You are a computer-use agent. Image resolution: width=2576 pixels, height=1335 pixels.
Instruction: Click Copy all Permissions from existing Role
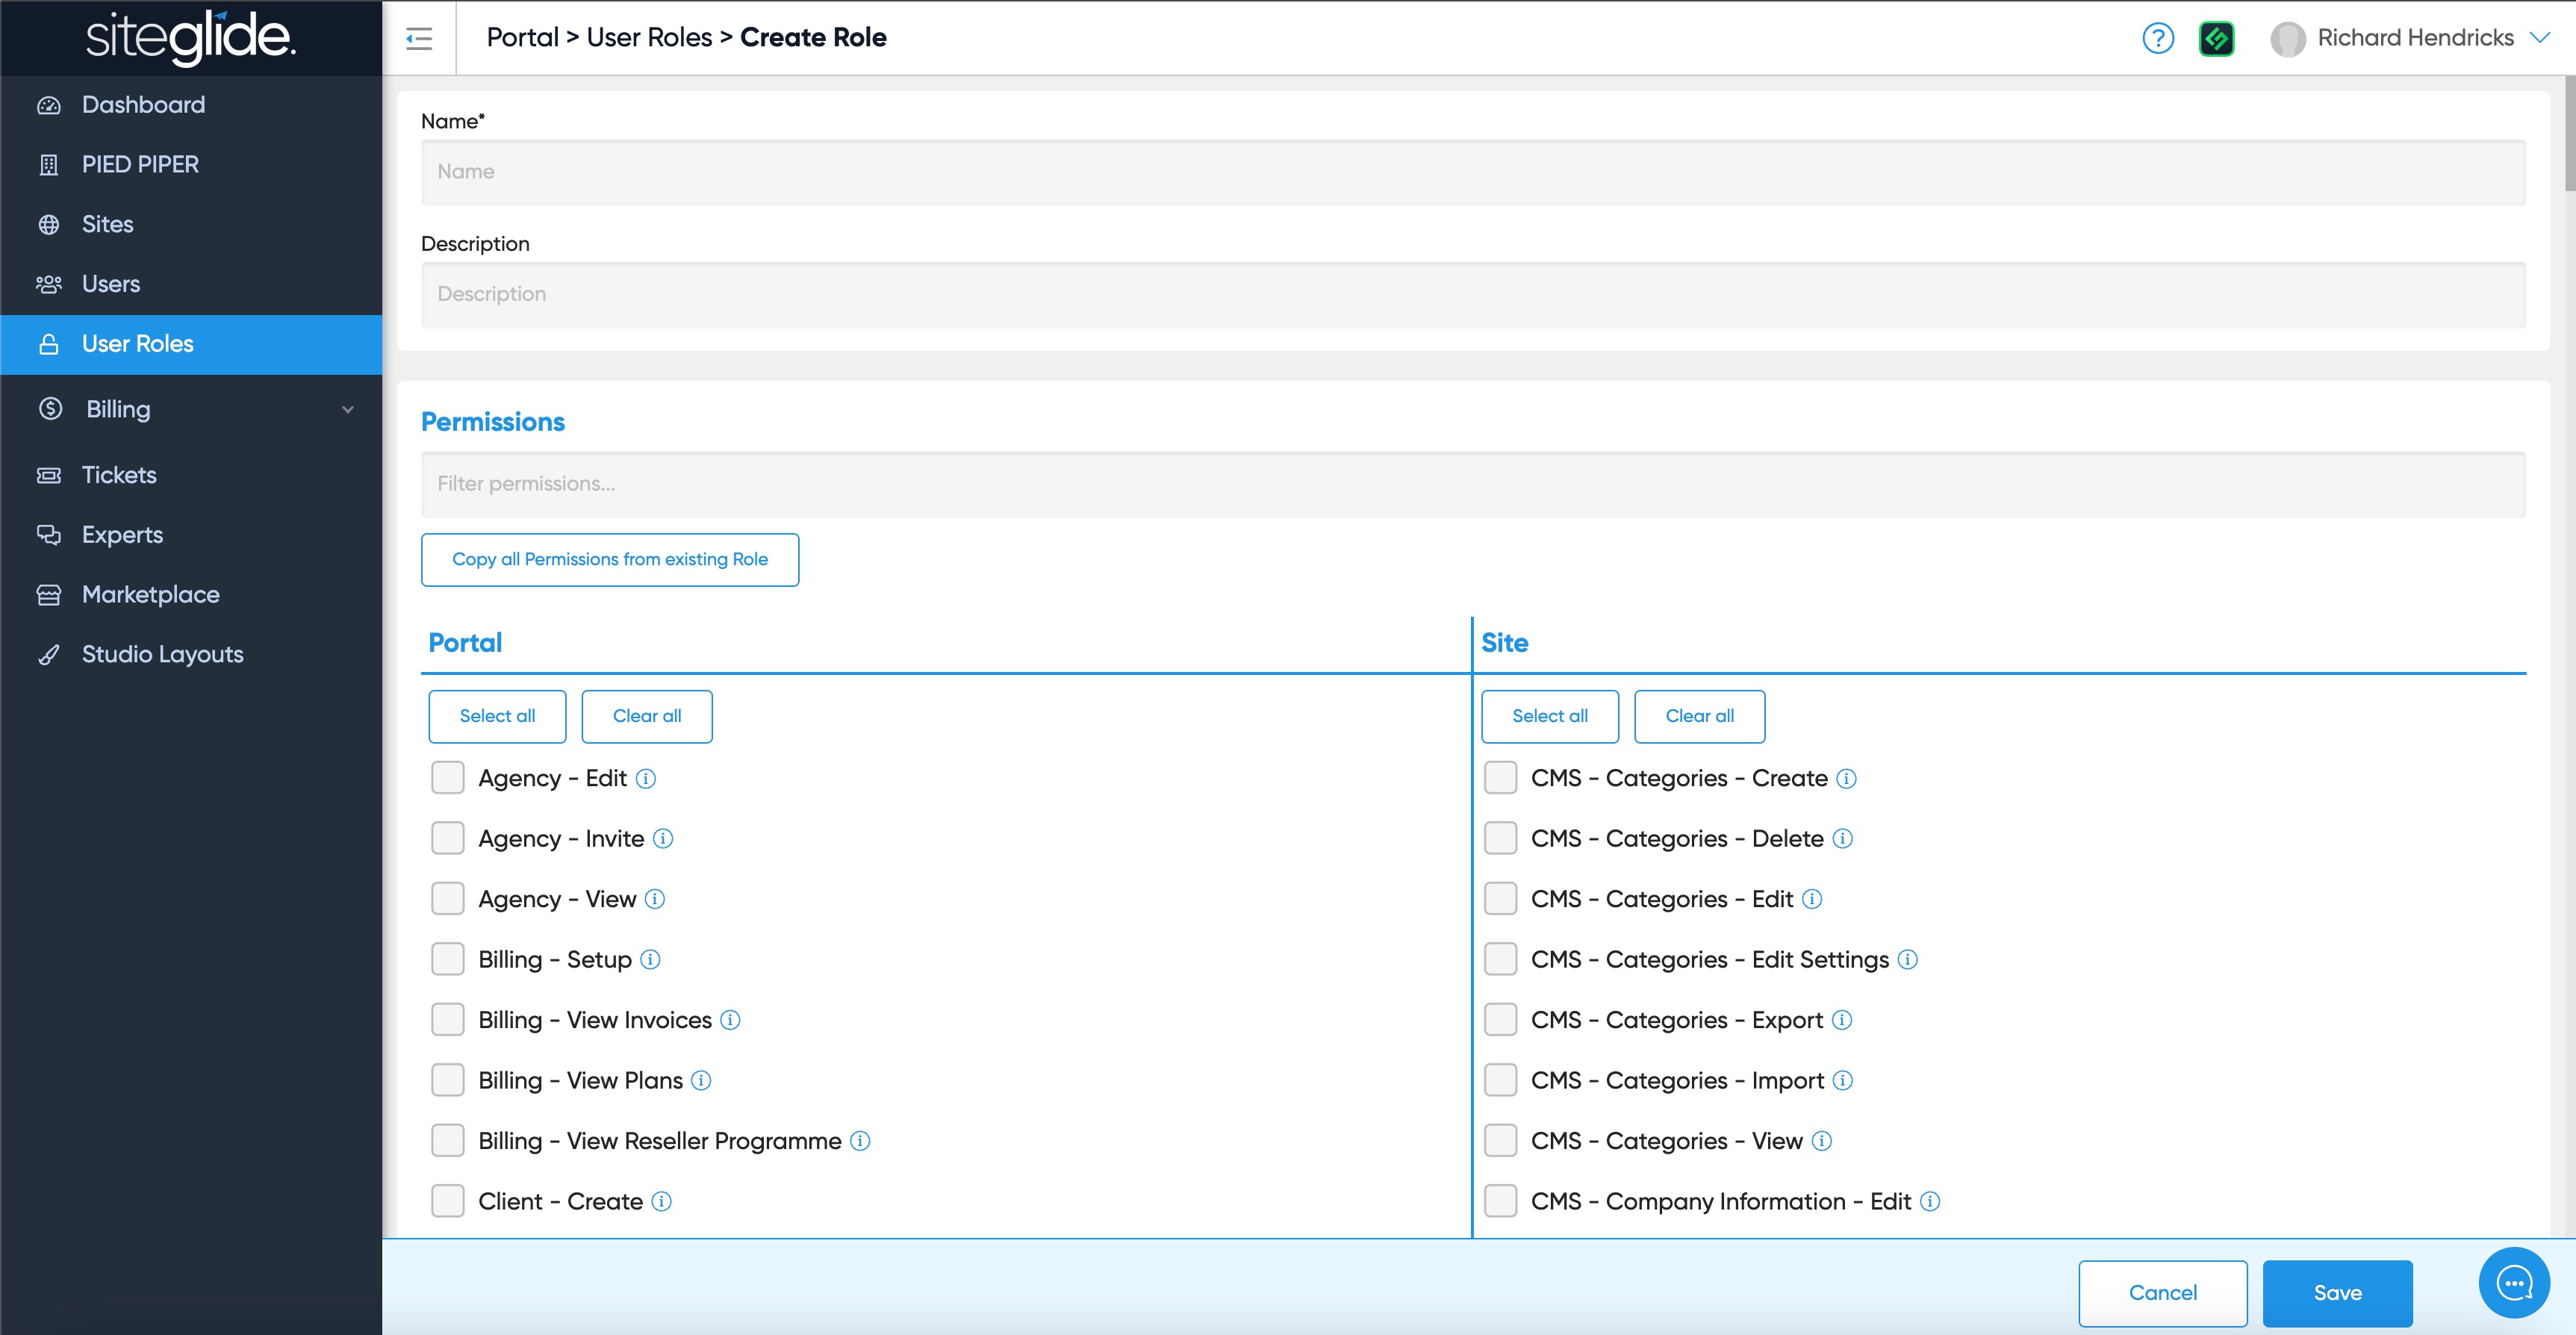pyautogui.click(x=610, y=559)
